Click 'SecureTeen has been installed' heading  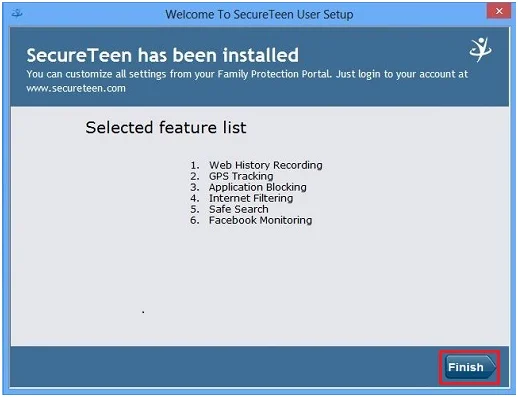(162, 55)
